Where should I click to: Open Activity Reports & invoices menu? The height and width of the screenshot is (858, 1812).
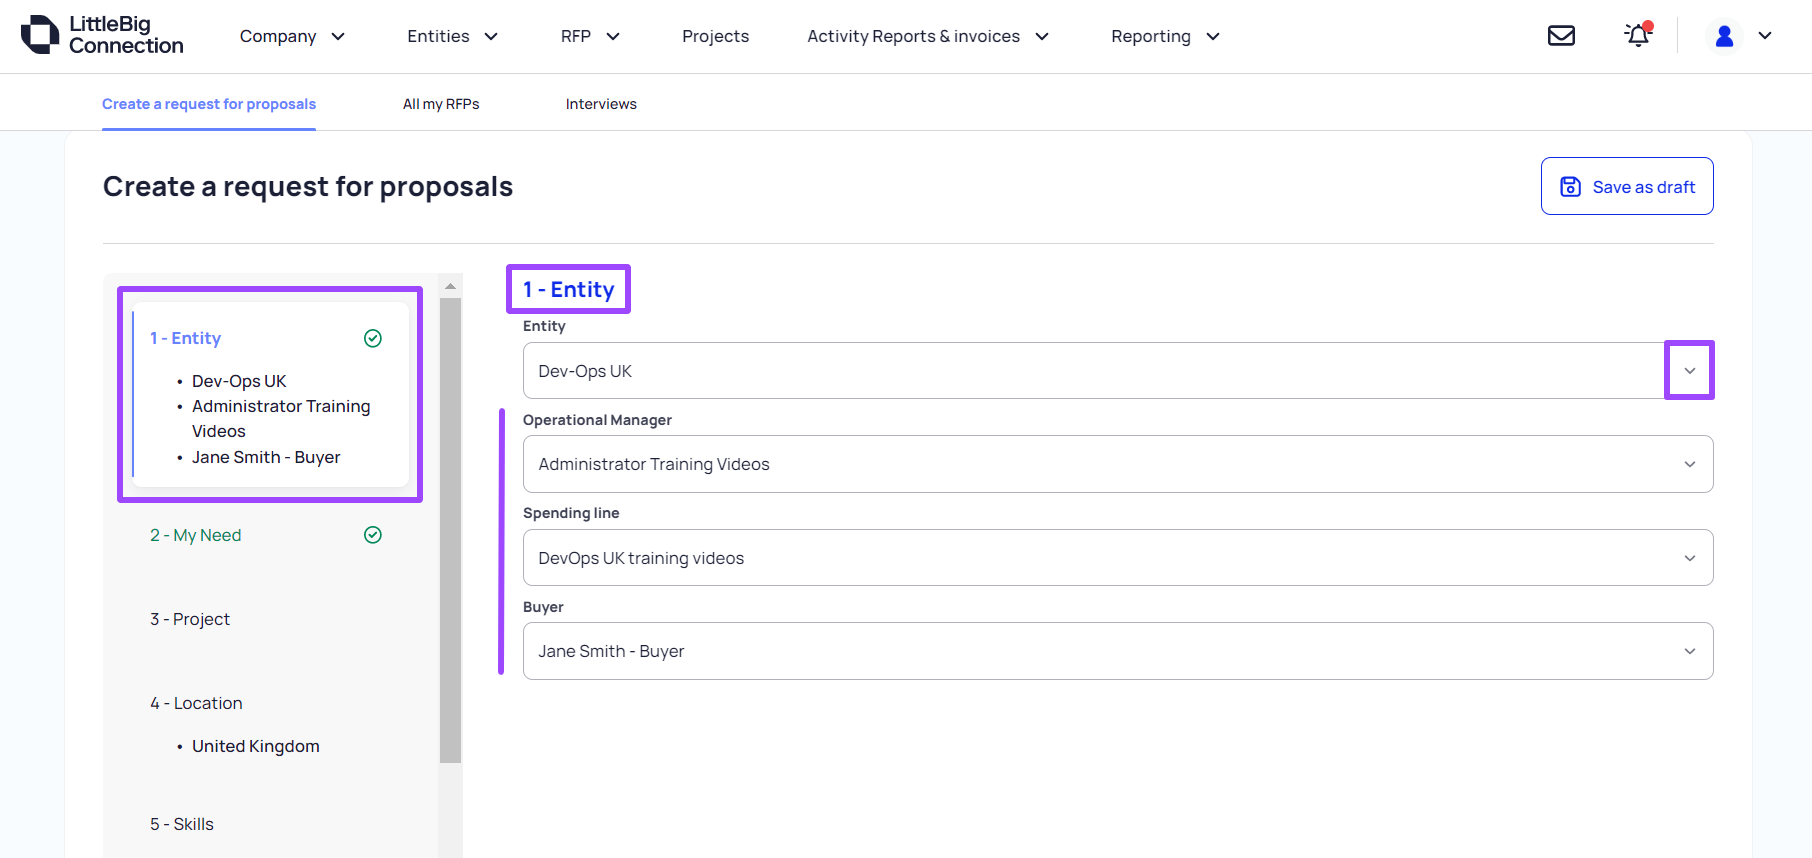click(x=928, y=36)
